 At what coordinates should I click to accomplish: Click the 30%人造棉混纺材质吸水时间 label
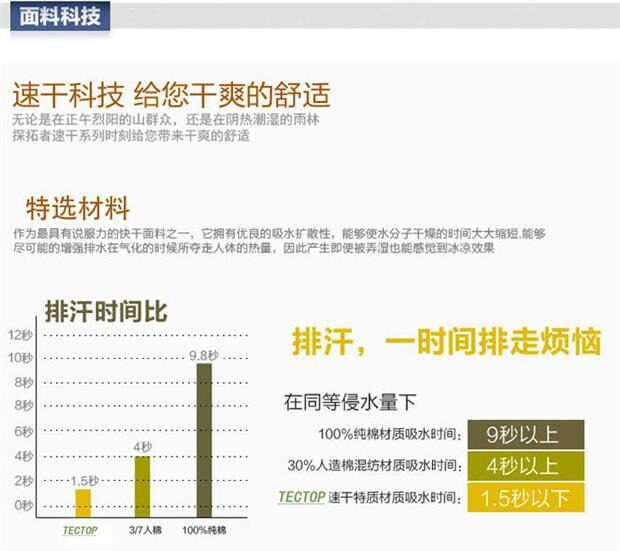(375, 465)
